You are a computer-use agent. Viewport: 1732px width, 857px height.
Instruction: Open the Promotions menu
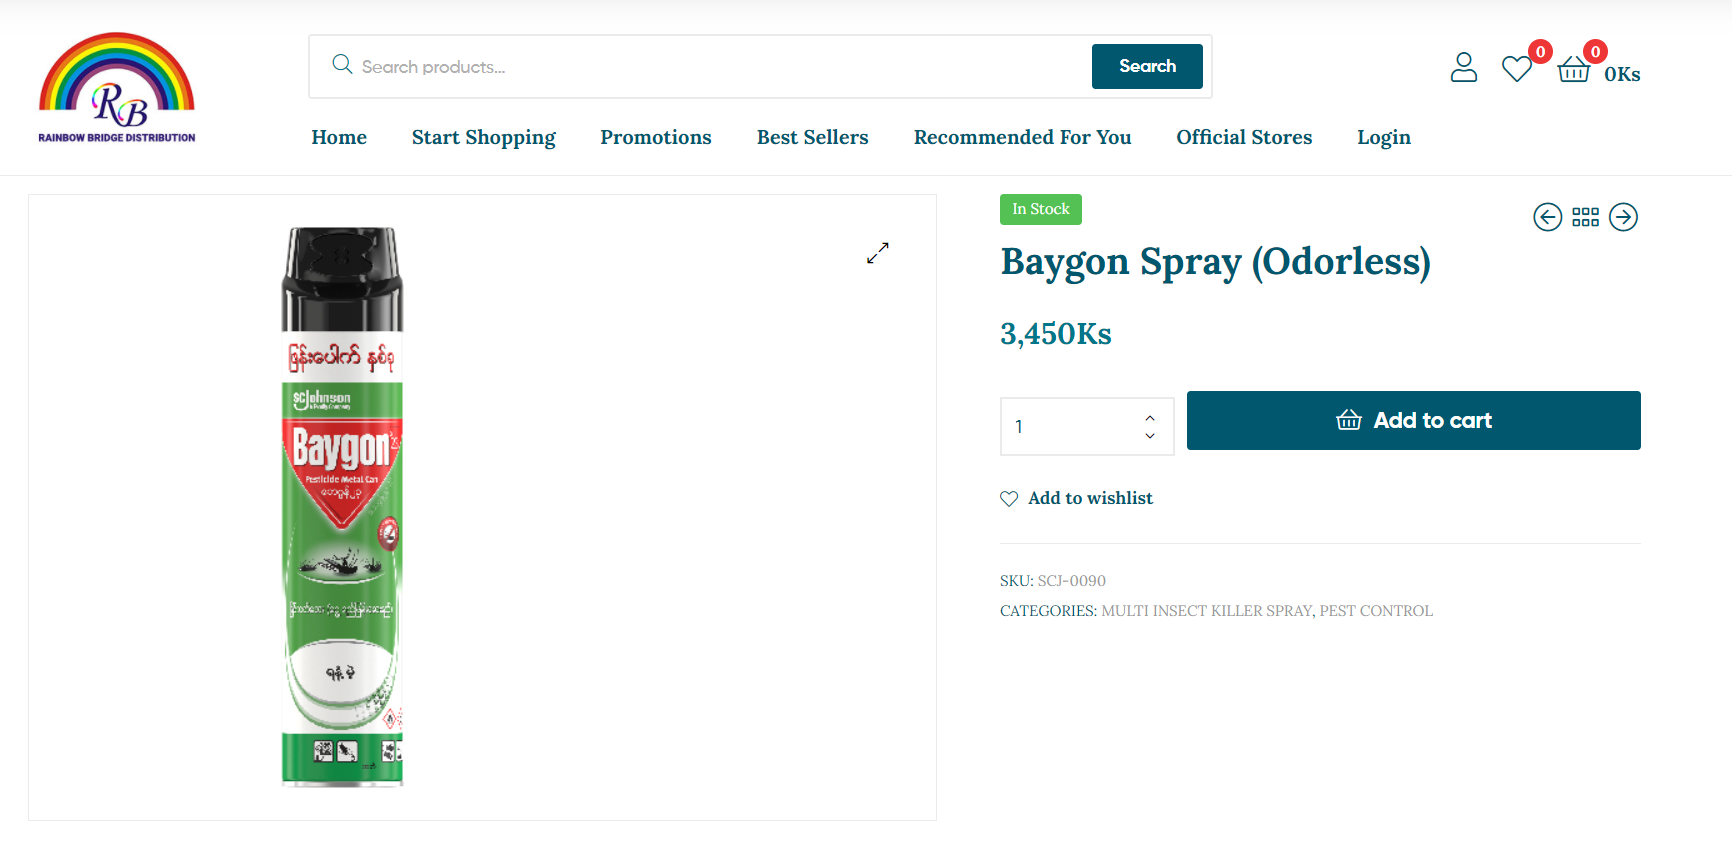(656, 137)
